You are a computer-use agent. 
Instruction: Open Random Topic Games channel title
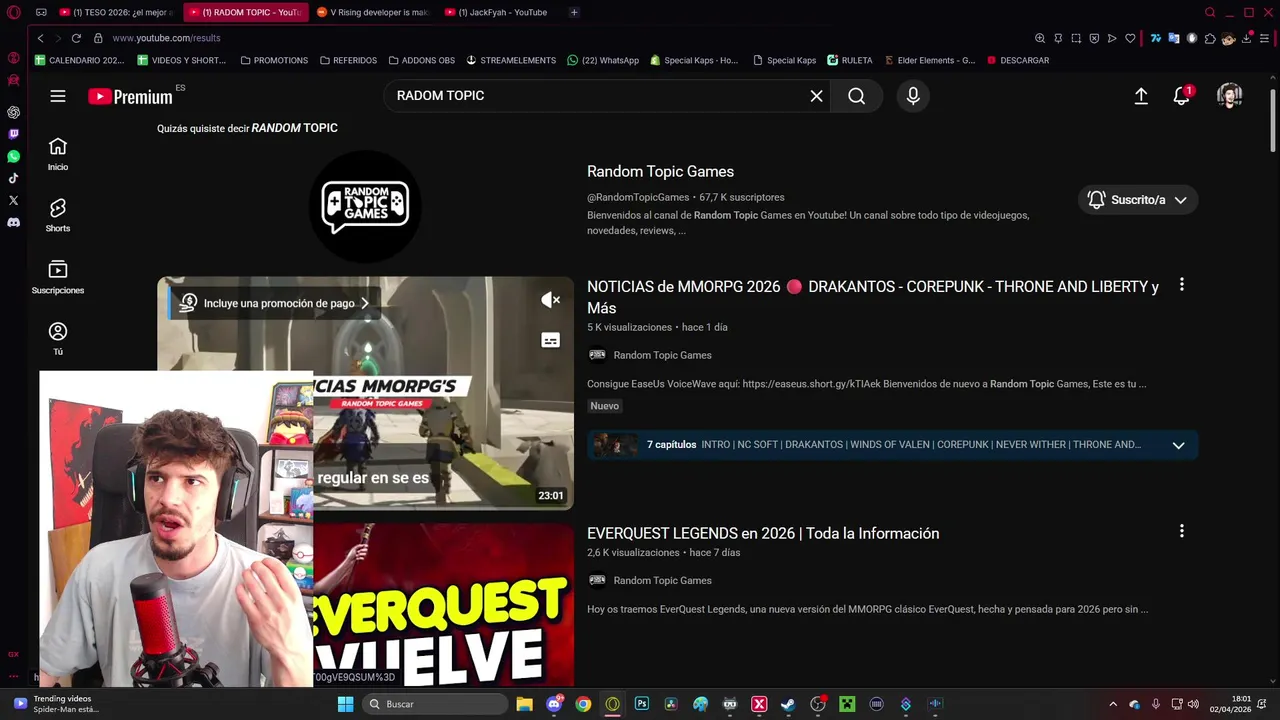tap(660, 172)
